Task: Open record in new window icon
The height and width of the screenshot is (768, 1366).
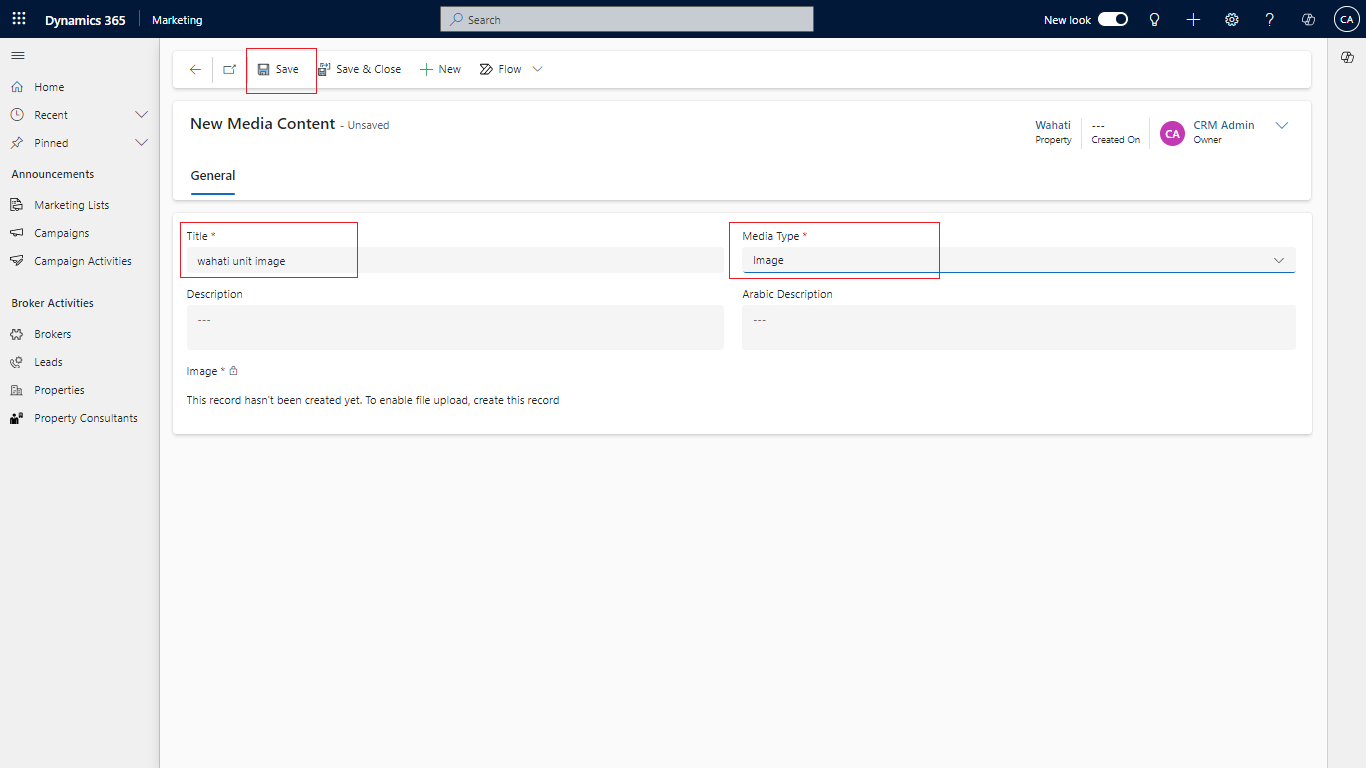Action: click(x=230, y=69)
